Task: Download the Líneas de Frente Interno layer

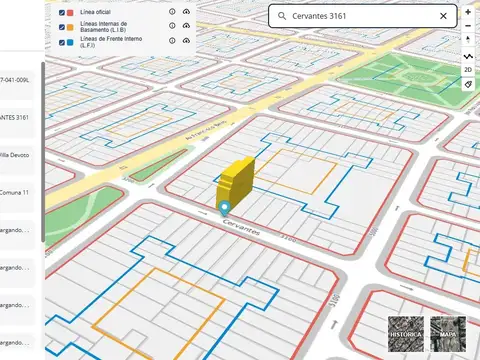Action: 186,41
